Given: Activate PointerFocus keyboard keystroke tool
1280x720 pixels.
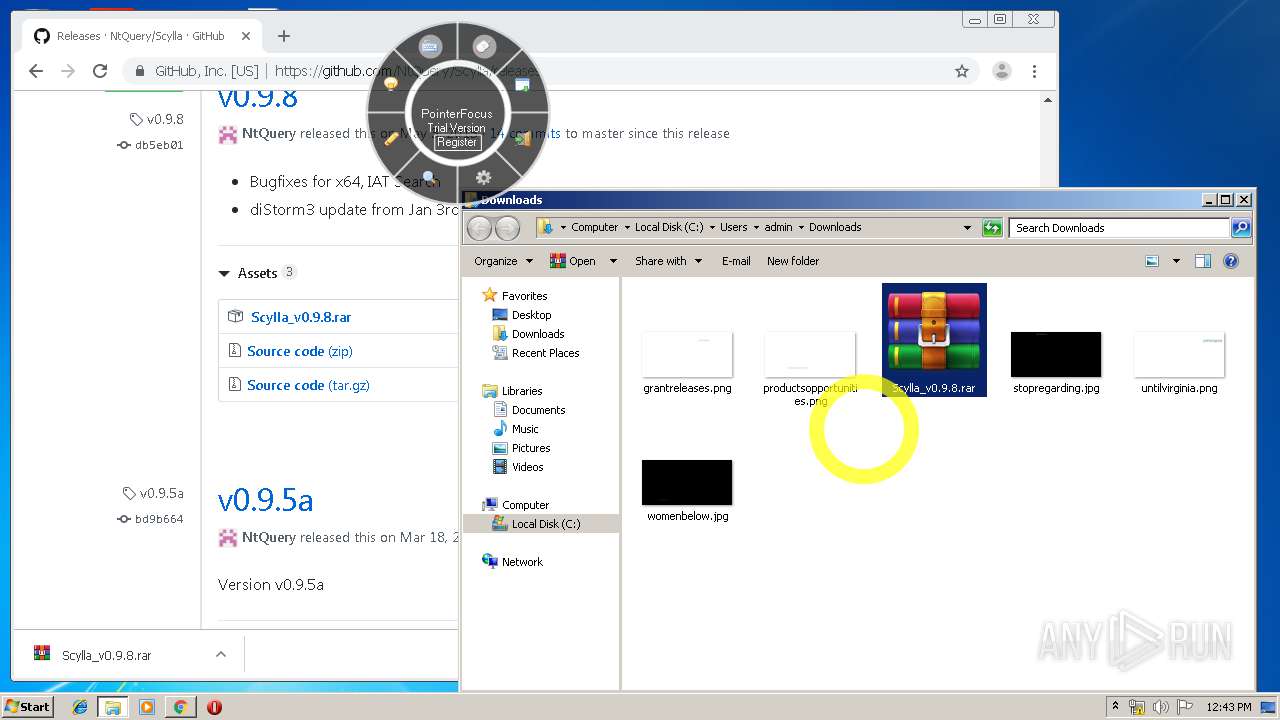Looking at the screenshot, I should 430,46.
